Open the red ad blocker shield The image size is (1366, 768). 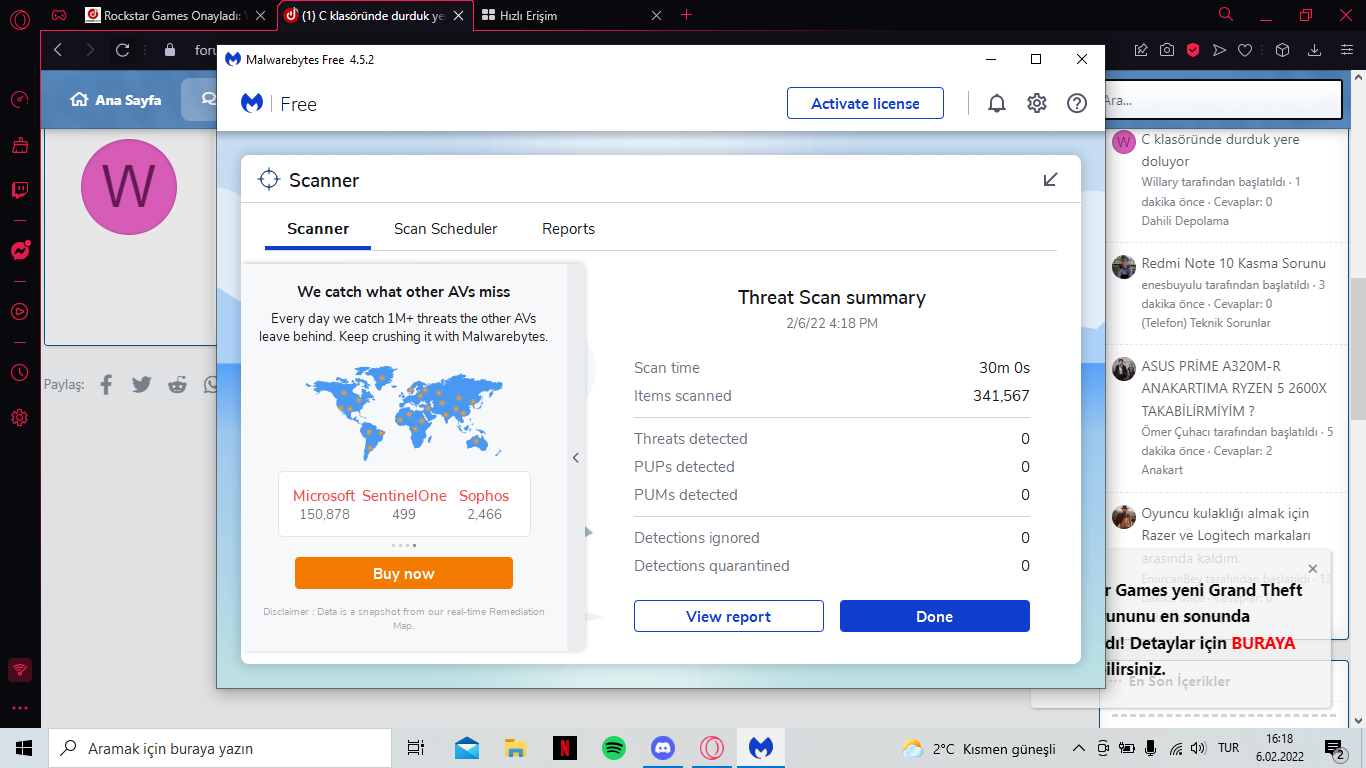1193,50
